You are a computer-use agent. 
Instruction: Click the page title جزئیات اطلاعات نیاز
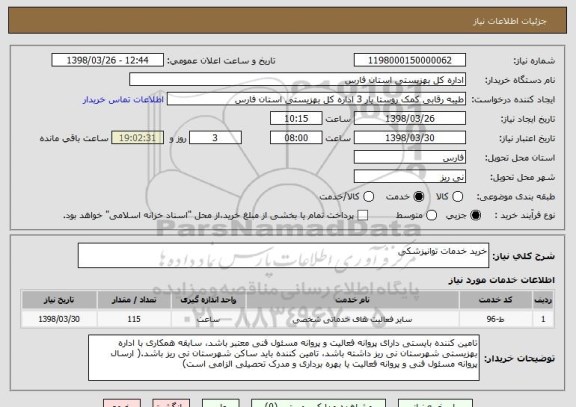pos(510,21)
